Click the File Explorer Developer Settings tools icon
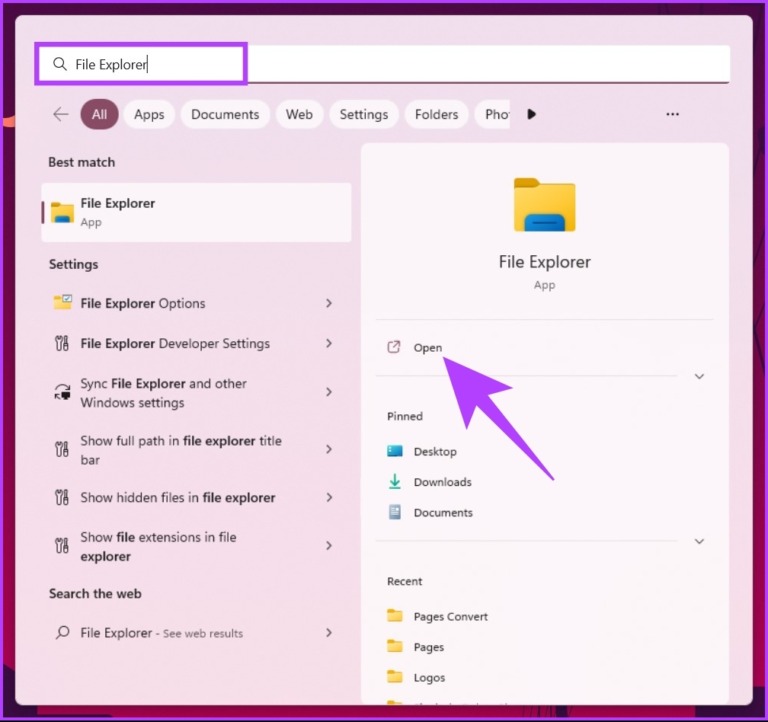This screenshot has width=768, height=722. coord(62,343)
